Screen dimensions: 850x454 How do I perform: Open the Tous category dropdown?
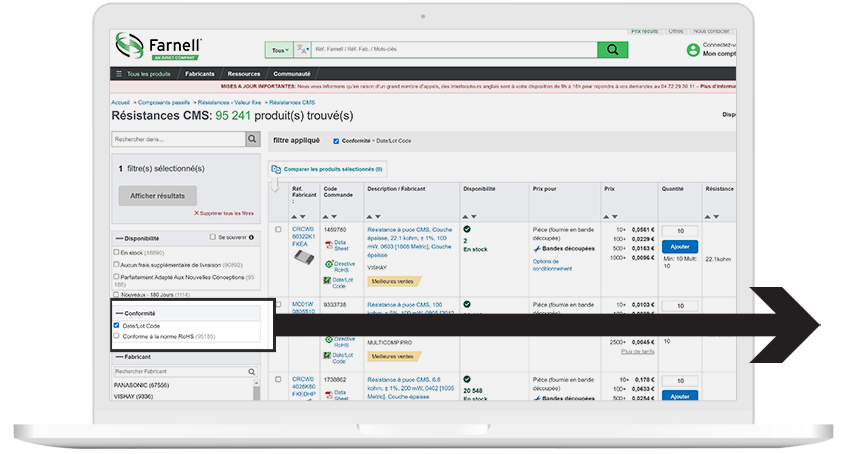(279, 50)
